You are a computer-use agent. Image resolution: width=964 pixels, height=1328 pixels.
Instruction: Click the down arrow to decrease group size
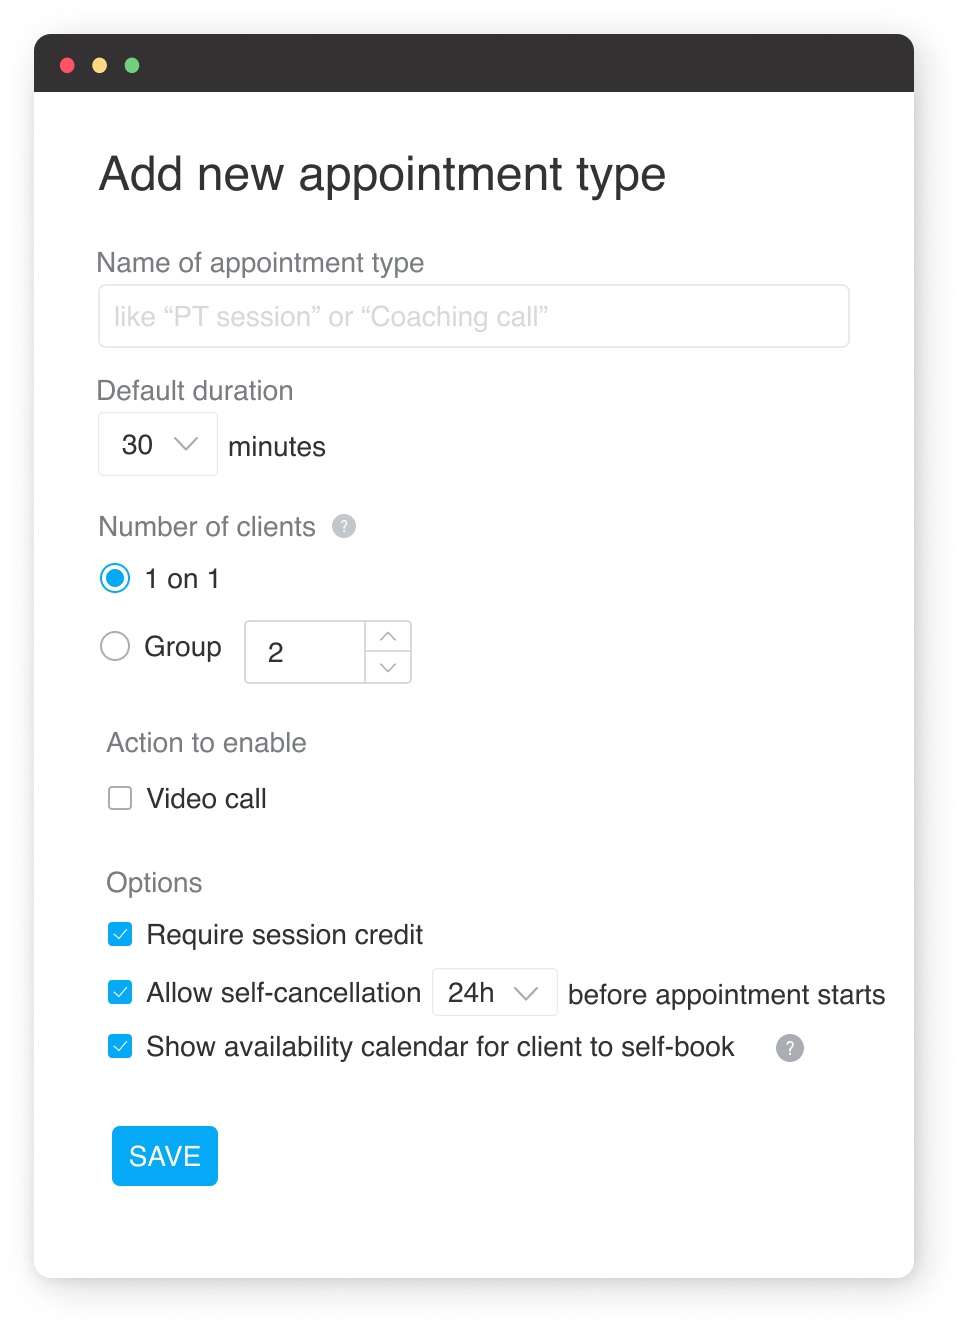(388, 669)
